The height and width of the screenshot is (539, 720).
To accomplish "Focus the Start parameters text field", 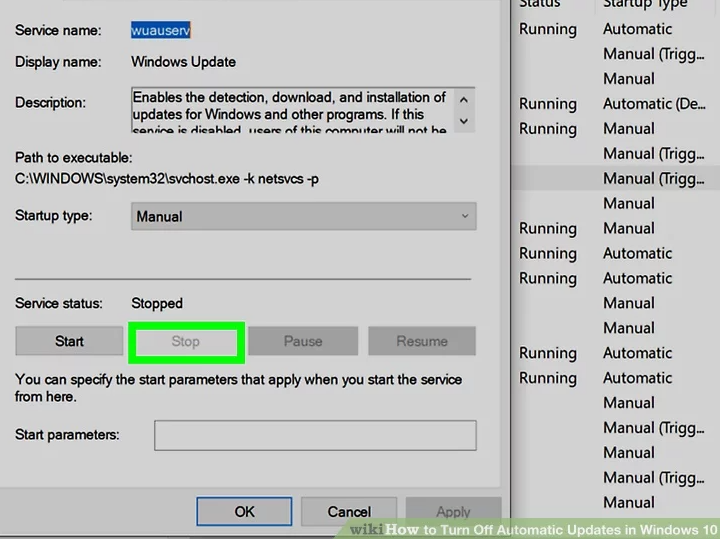I will point(315,435).
